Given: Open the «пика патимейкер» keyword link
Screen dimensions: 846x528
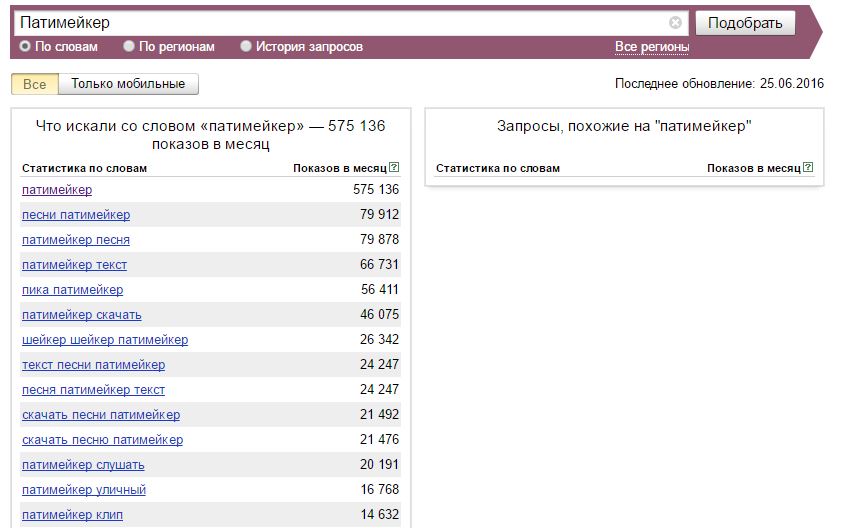Looking at the screenshot, I should coord(72,290).
